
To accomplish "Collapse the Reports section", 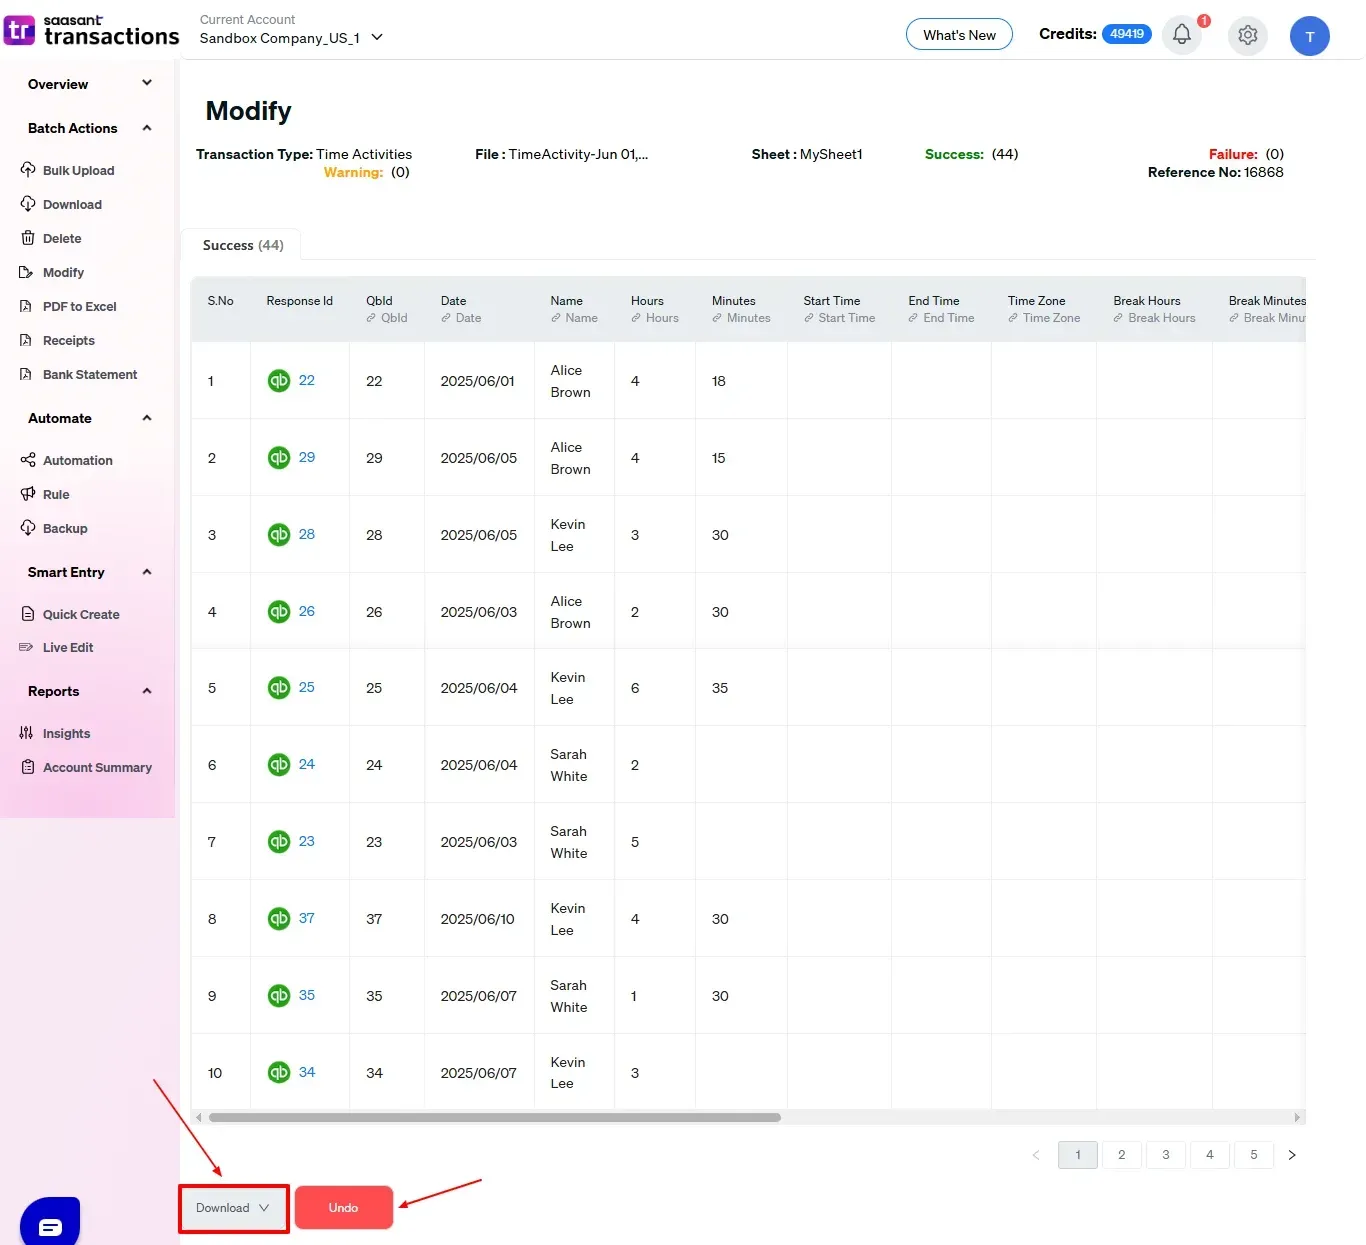I will (x=147, y=690).
